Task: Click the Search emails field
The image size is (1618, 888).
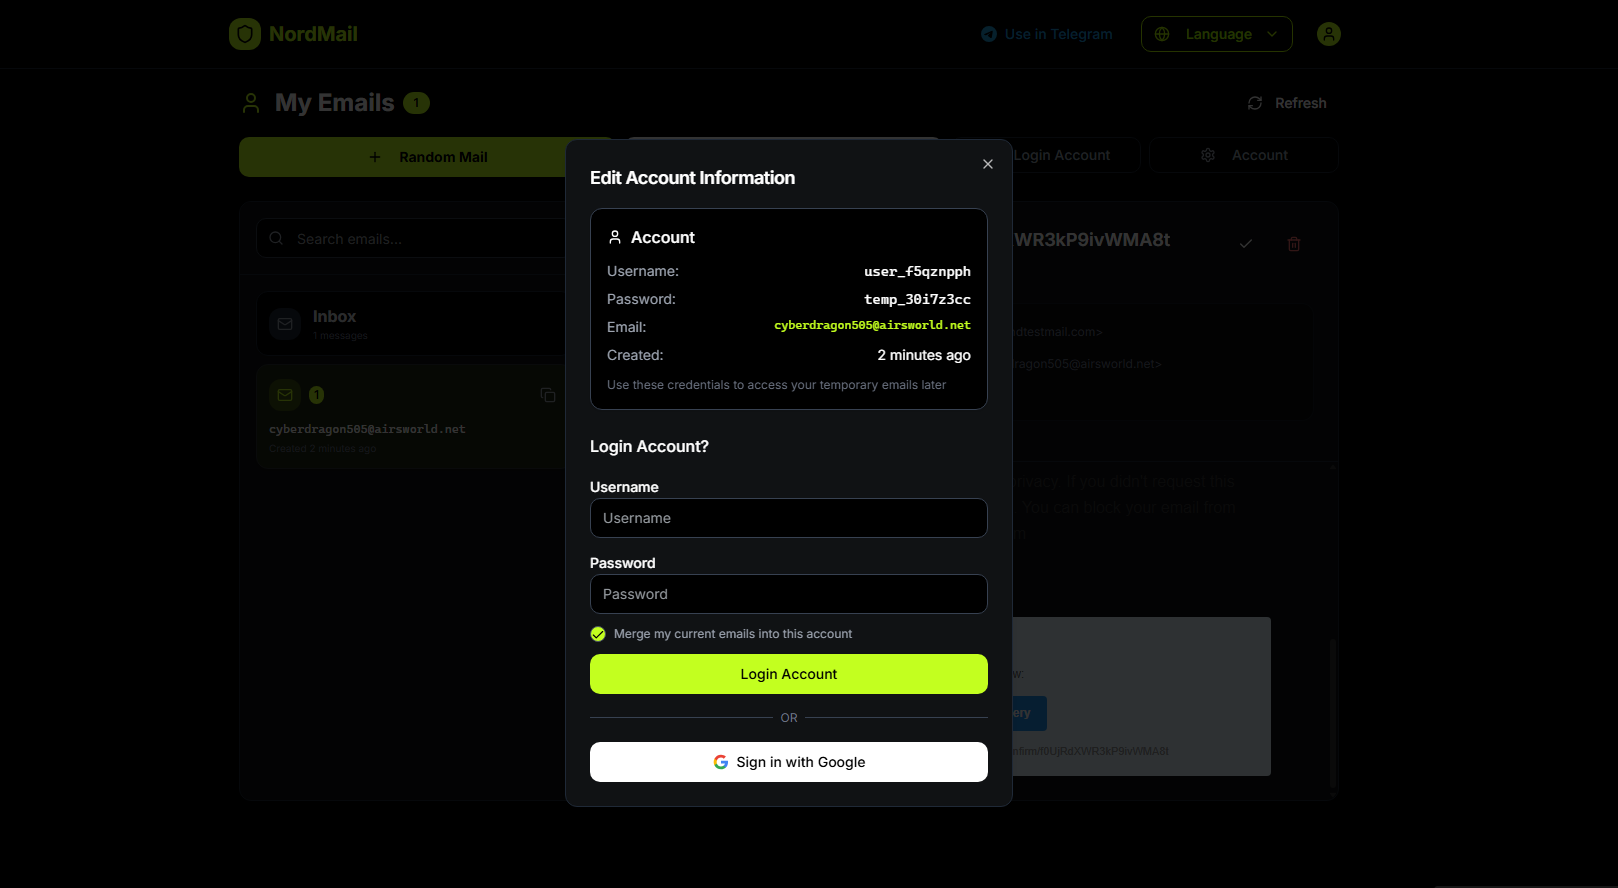Action: pyautogui.click(x=412, y=238)
